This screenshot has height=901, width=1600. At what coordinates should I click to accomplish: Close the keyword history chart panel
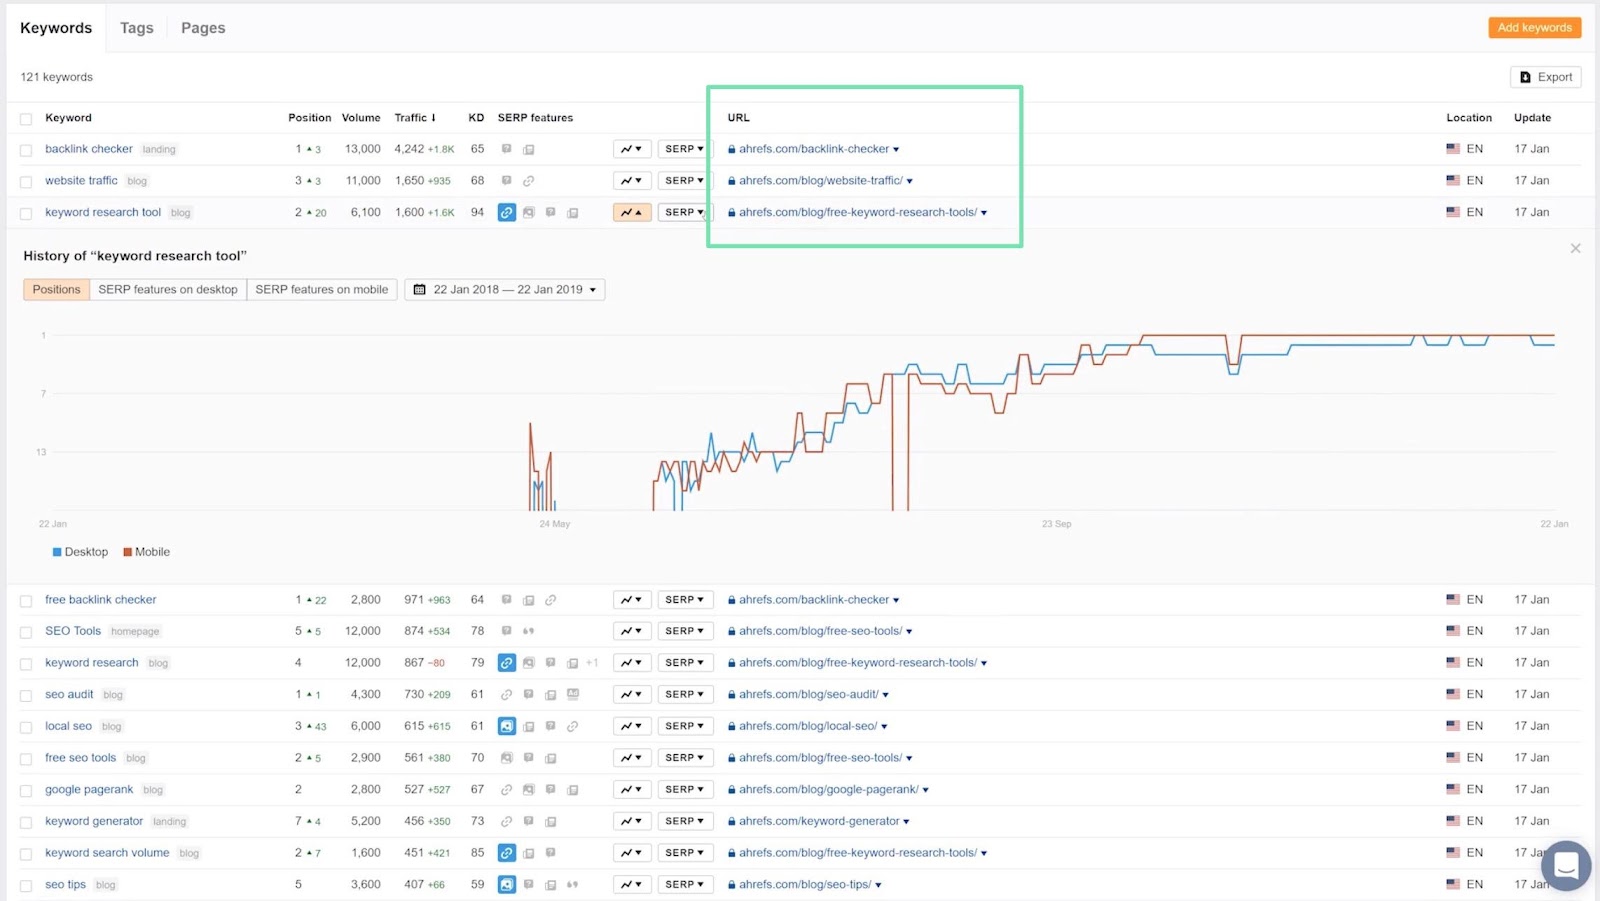coord(1575,248)
